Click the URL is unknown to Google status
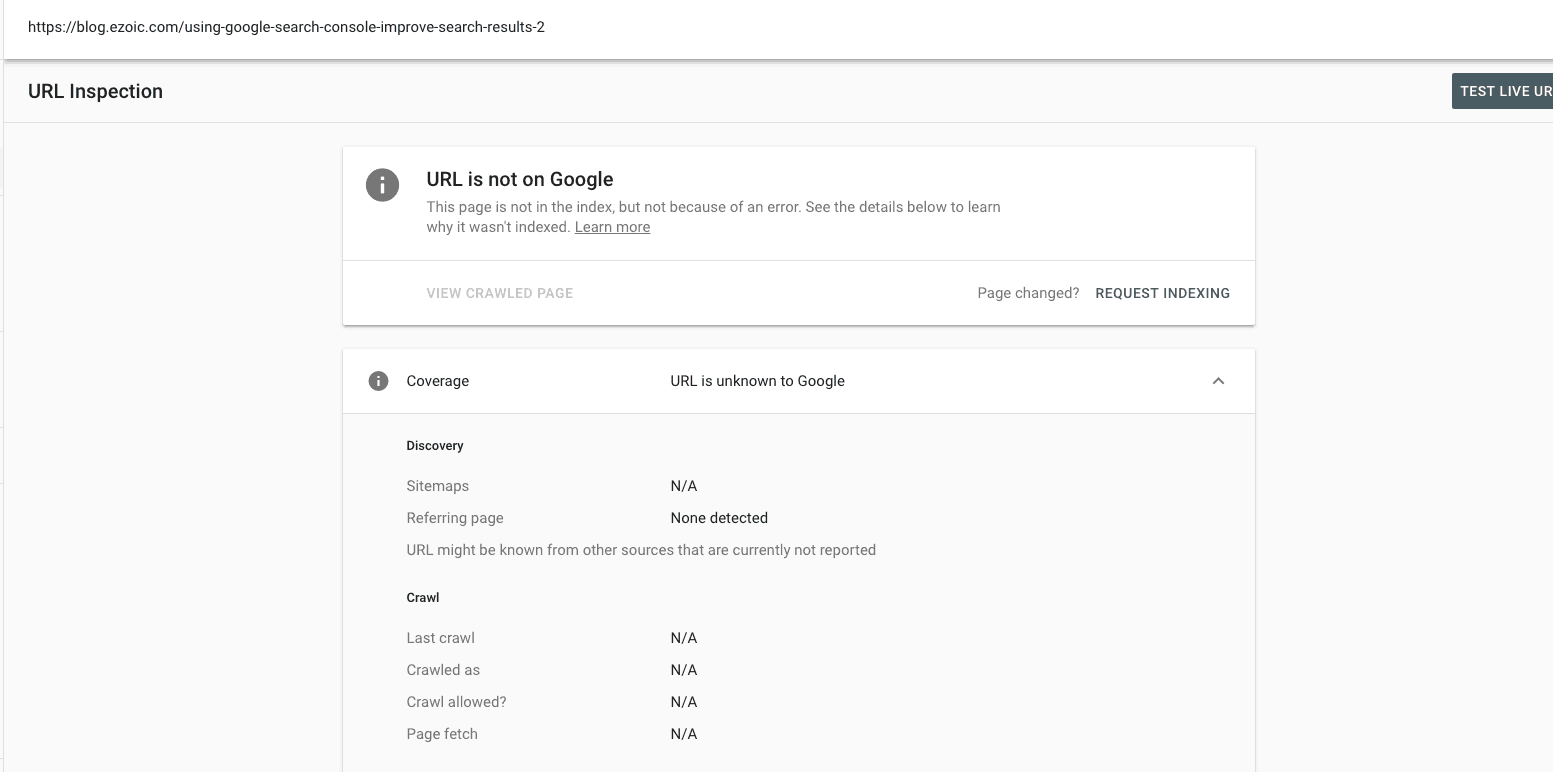Viewport: 1553px width, 772px height. coord(757,381)
